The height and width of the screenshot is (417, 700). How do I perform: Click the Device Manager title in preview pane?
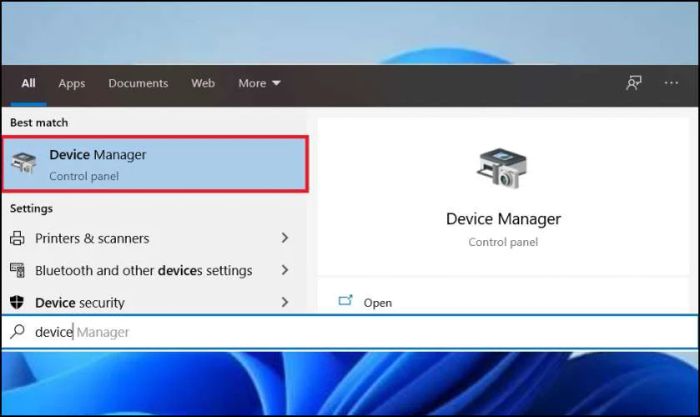pos(503,219)
